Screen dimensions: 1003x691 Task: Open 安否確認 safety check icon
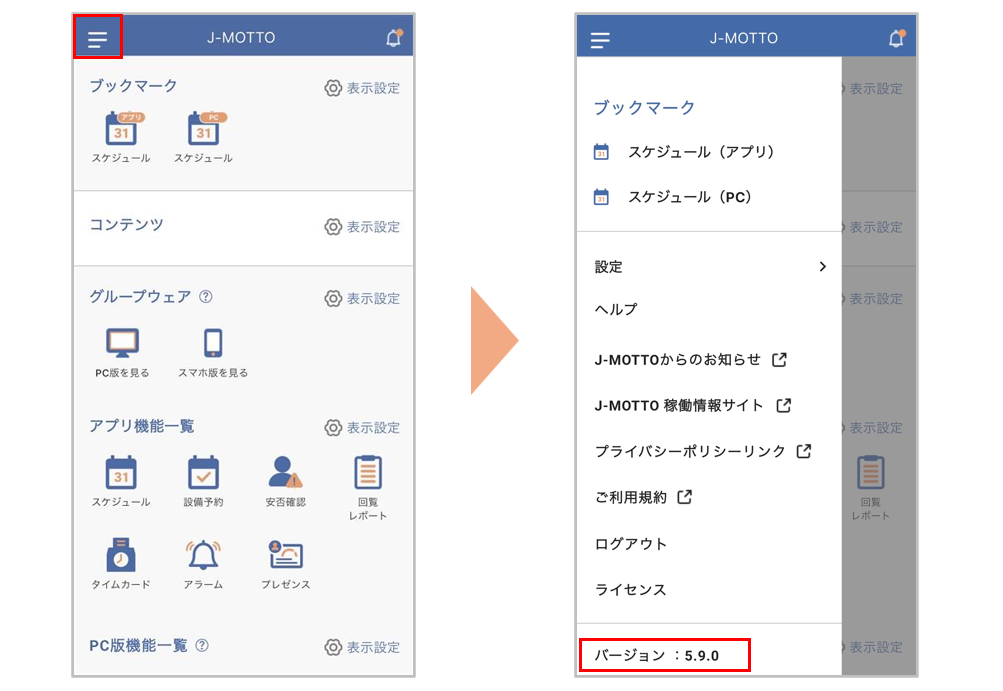[x=285, y=473]
